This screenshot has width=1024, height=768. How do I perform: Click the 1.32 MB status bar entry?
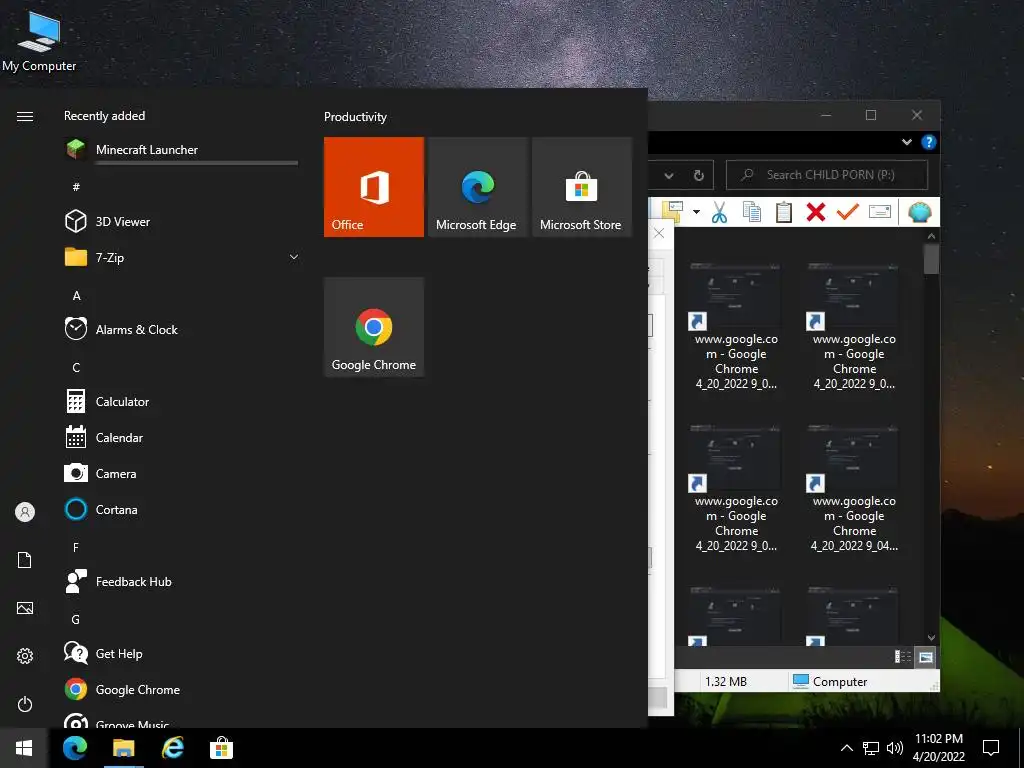[726, 681]
